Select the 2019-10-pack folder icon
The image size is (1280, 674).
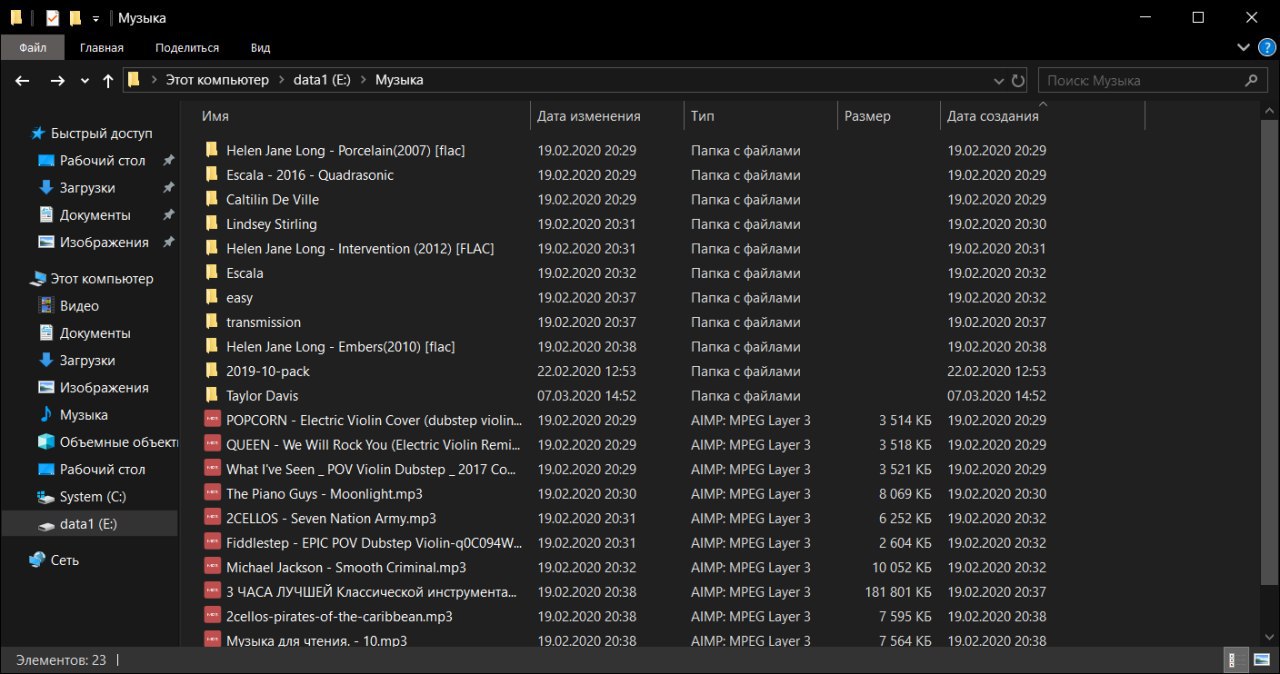[x=212, y=370]
